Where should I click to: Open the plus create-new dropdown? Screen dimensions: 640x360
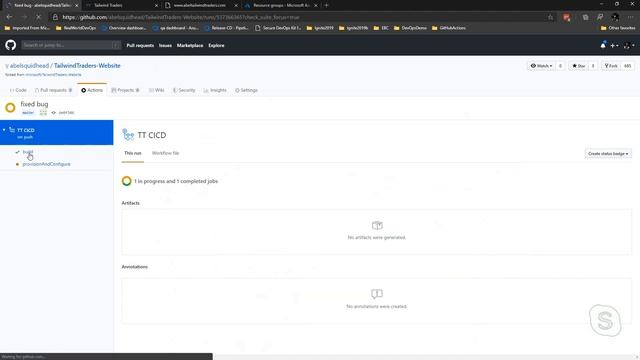click(x=614, y=46)
